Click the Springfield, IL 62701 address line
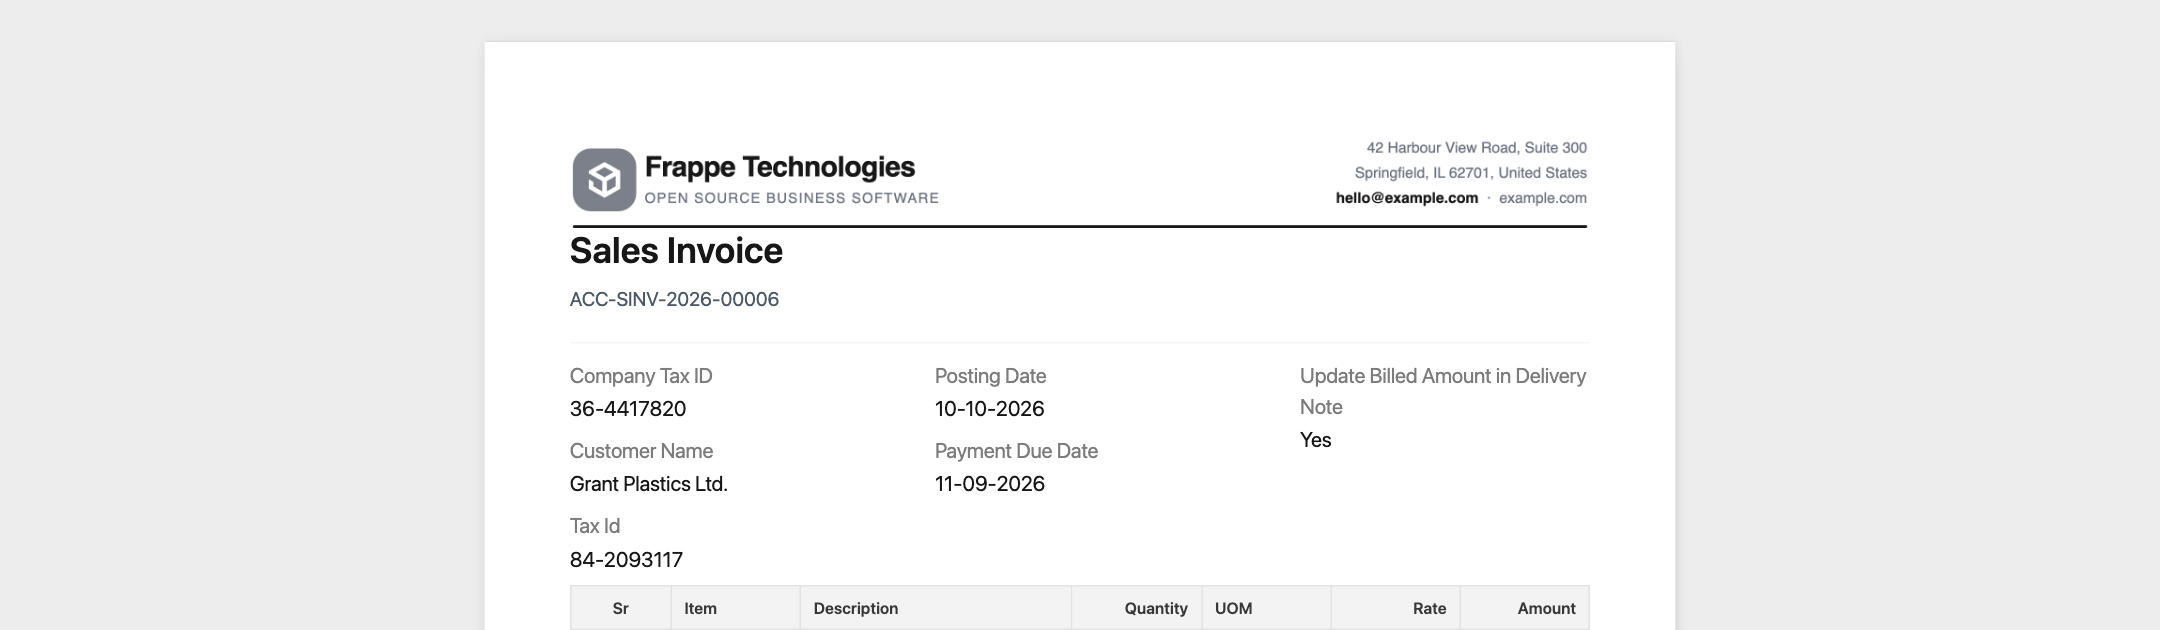Viewport: 2160px width, 630px height. coord(1470,173)
